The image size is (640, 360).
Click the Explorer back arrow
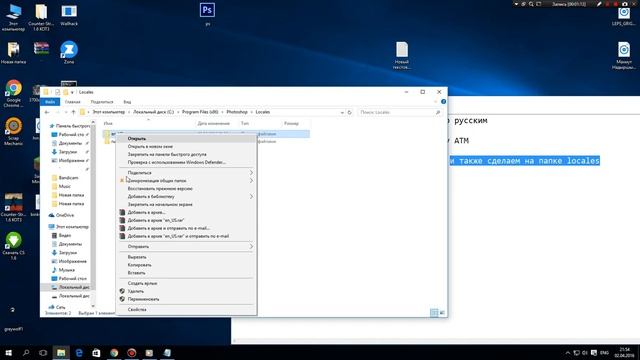click(47, 112)
